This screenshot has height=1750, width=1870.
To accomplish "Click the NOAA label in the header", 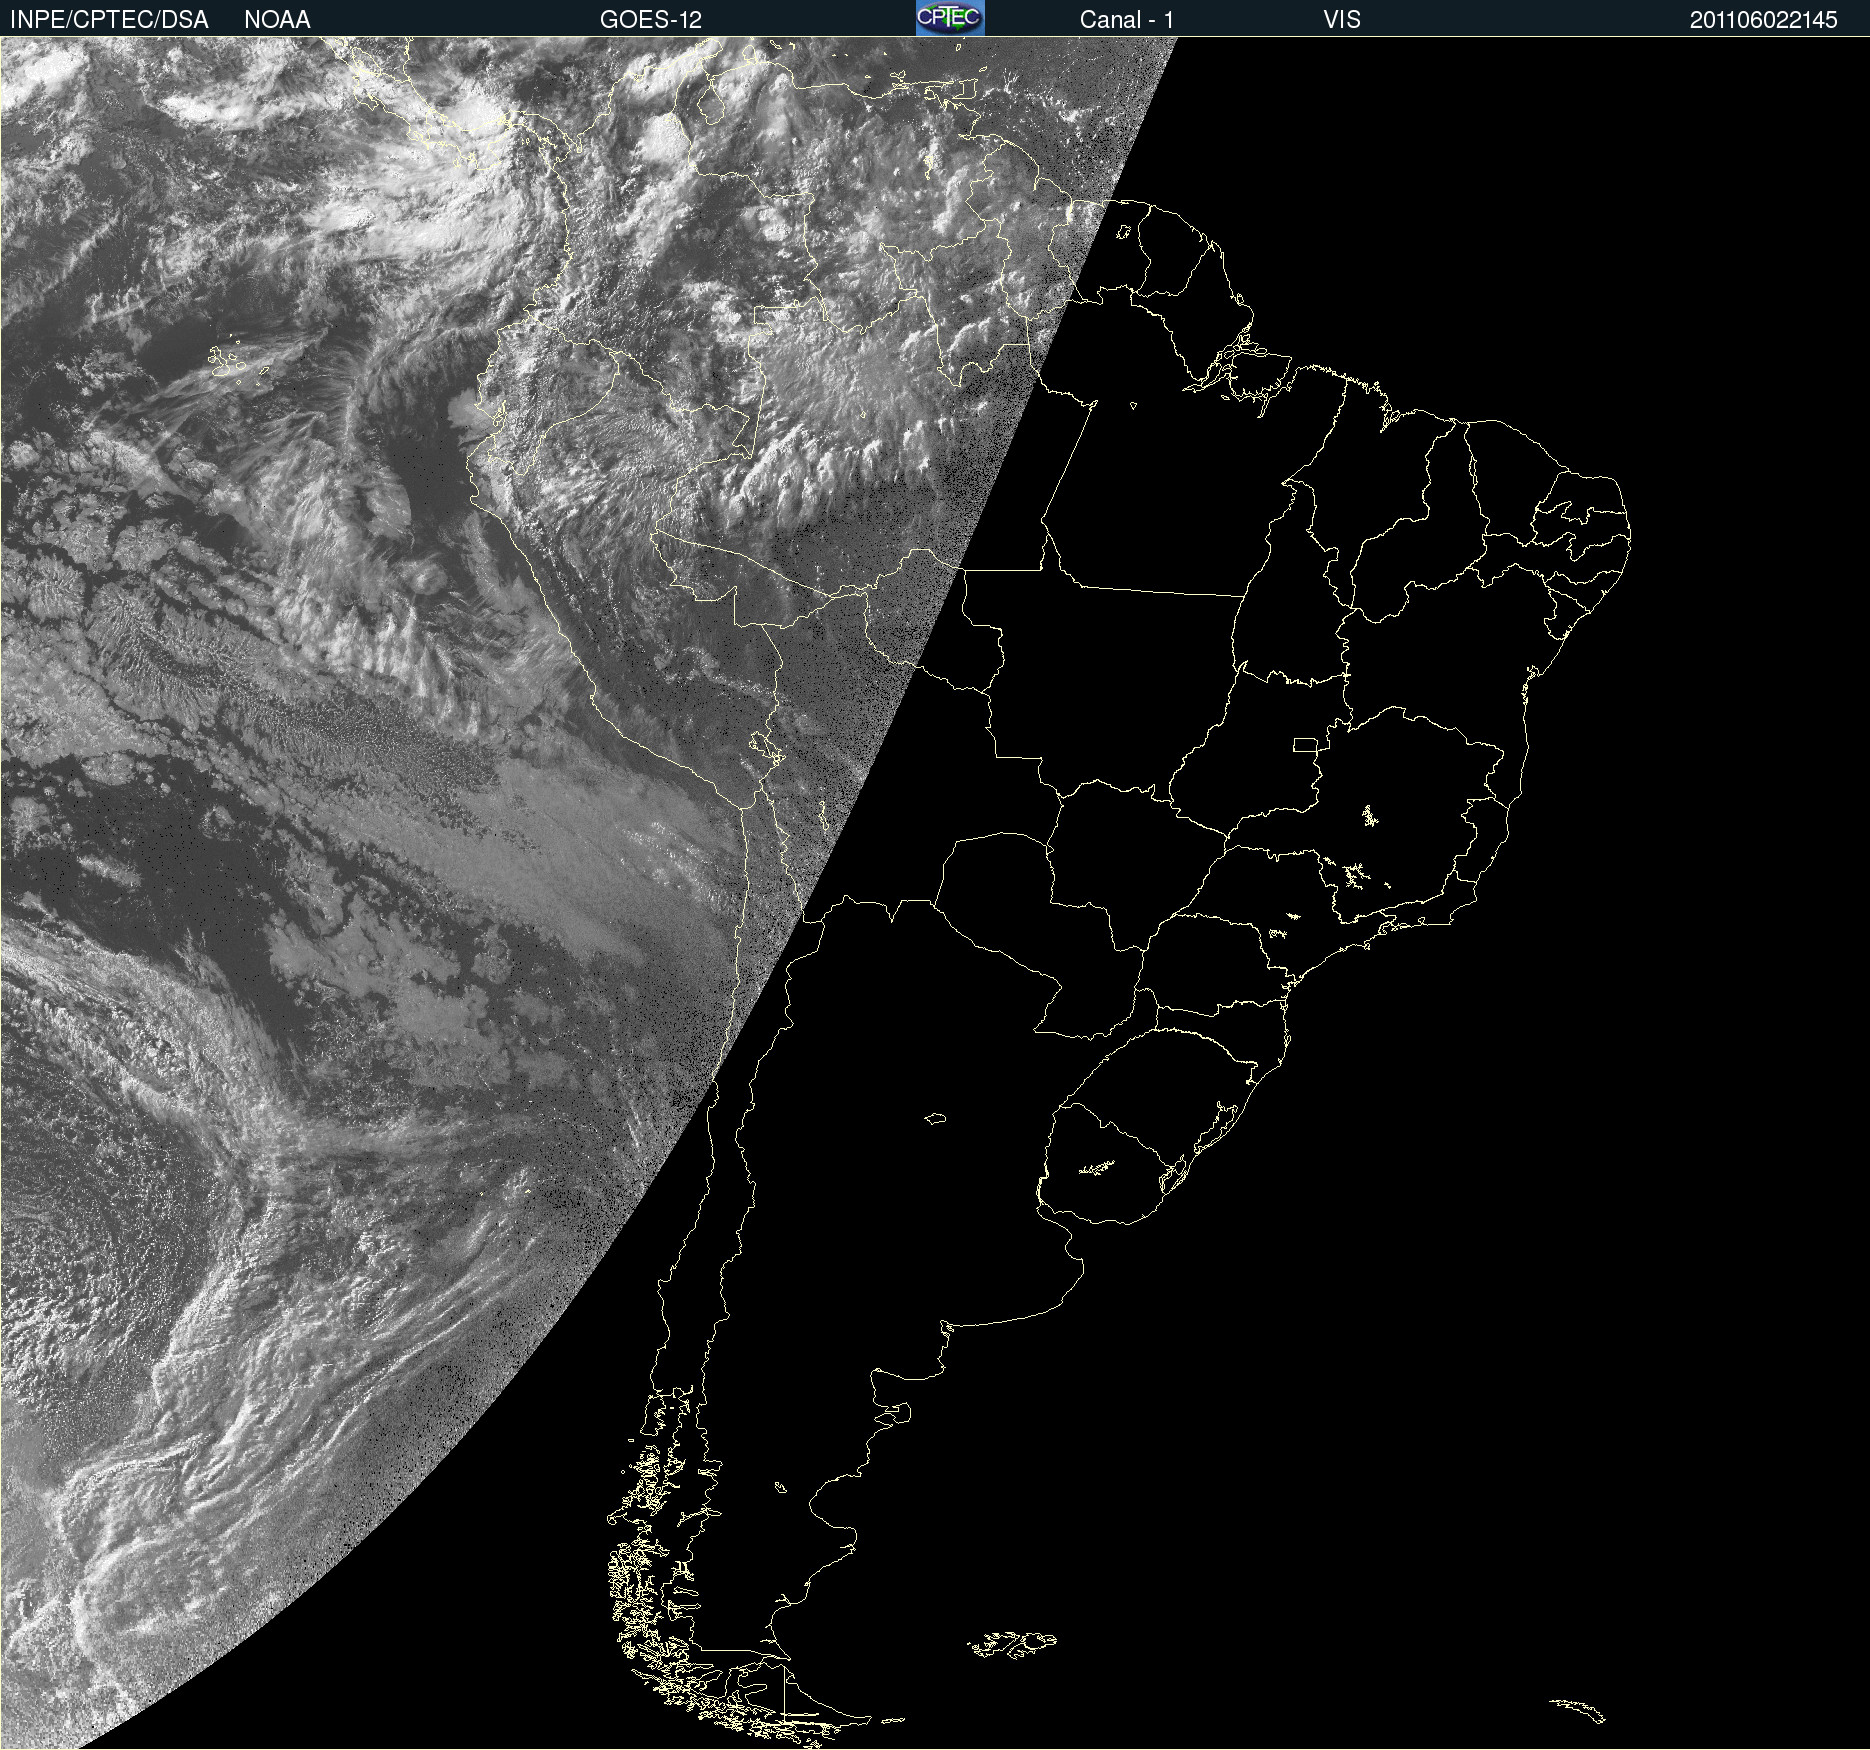I will (277, 20).
